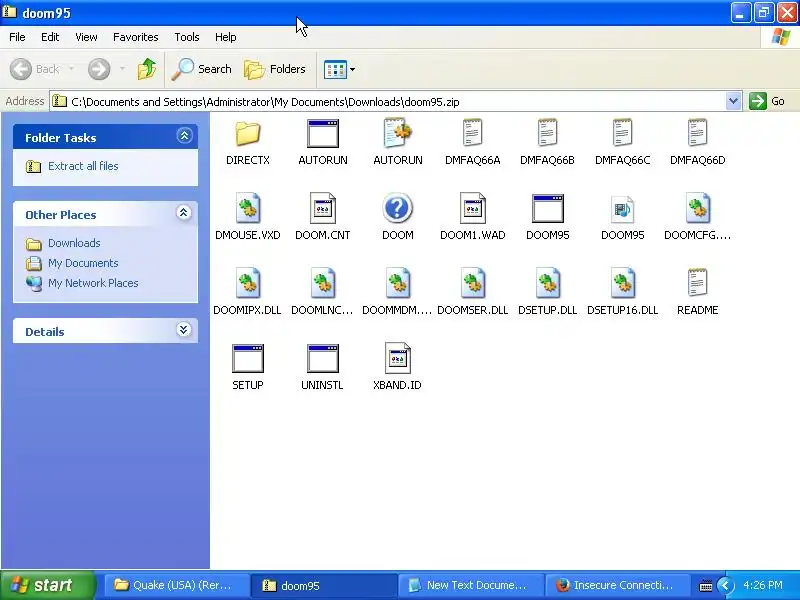Click the zip icon in title bar
This screenshot has height=600, width=800.
pyautogui.click(x=9, y=12)
